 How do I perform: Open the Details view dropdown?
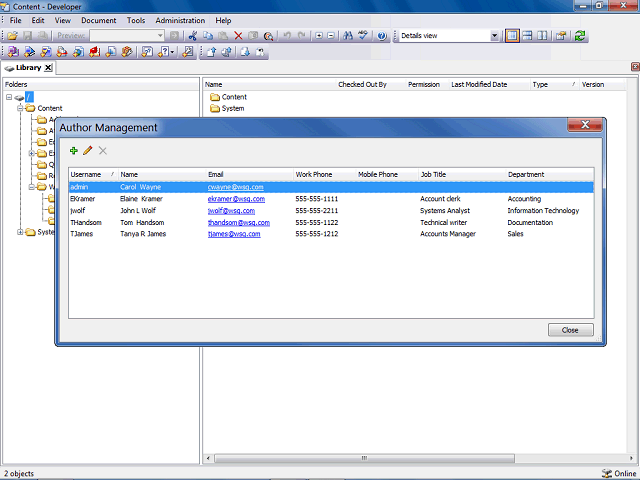click(x=494, y=36)
